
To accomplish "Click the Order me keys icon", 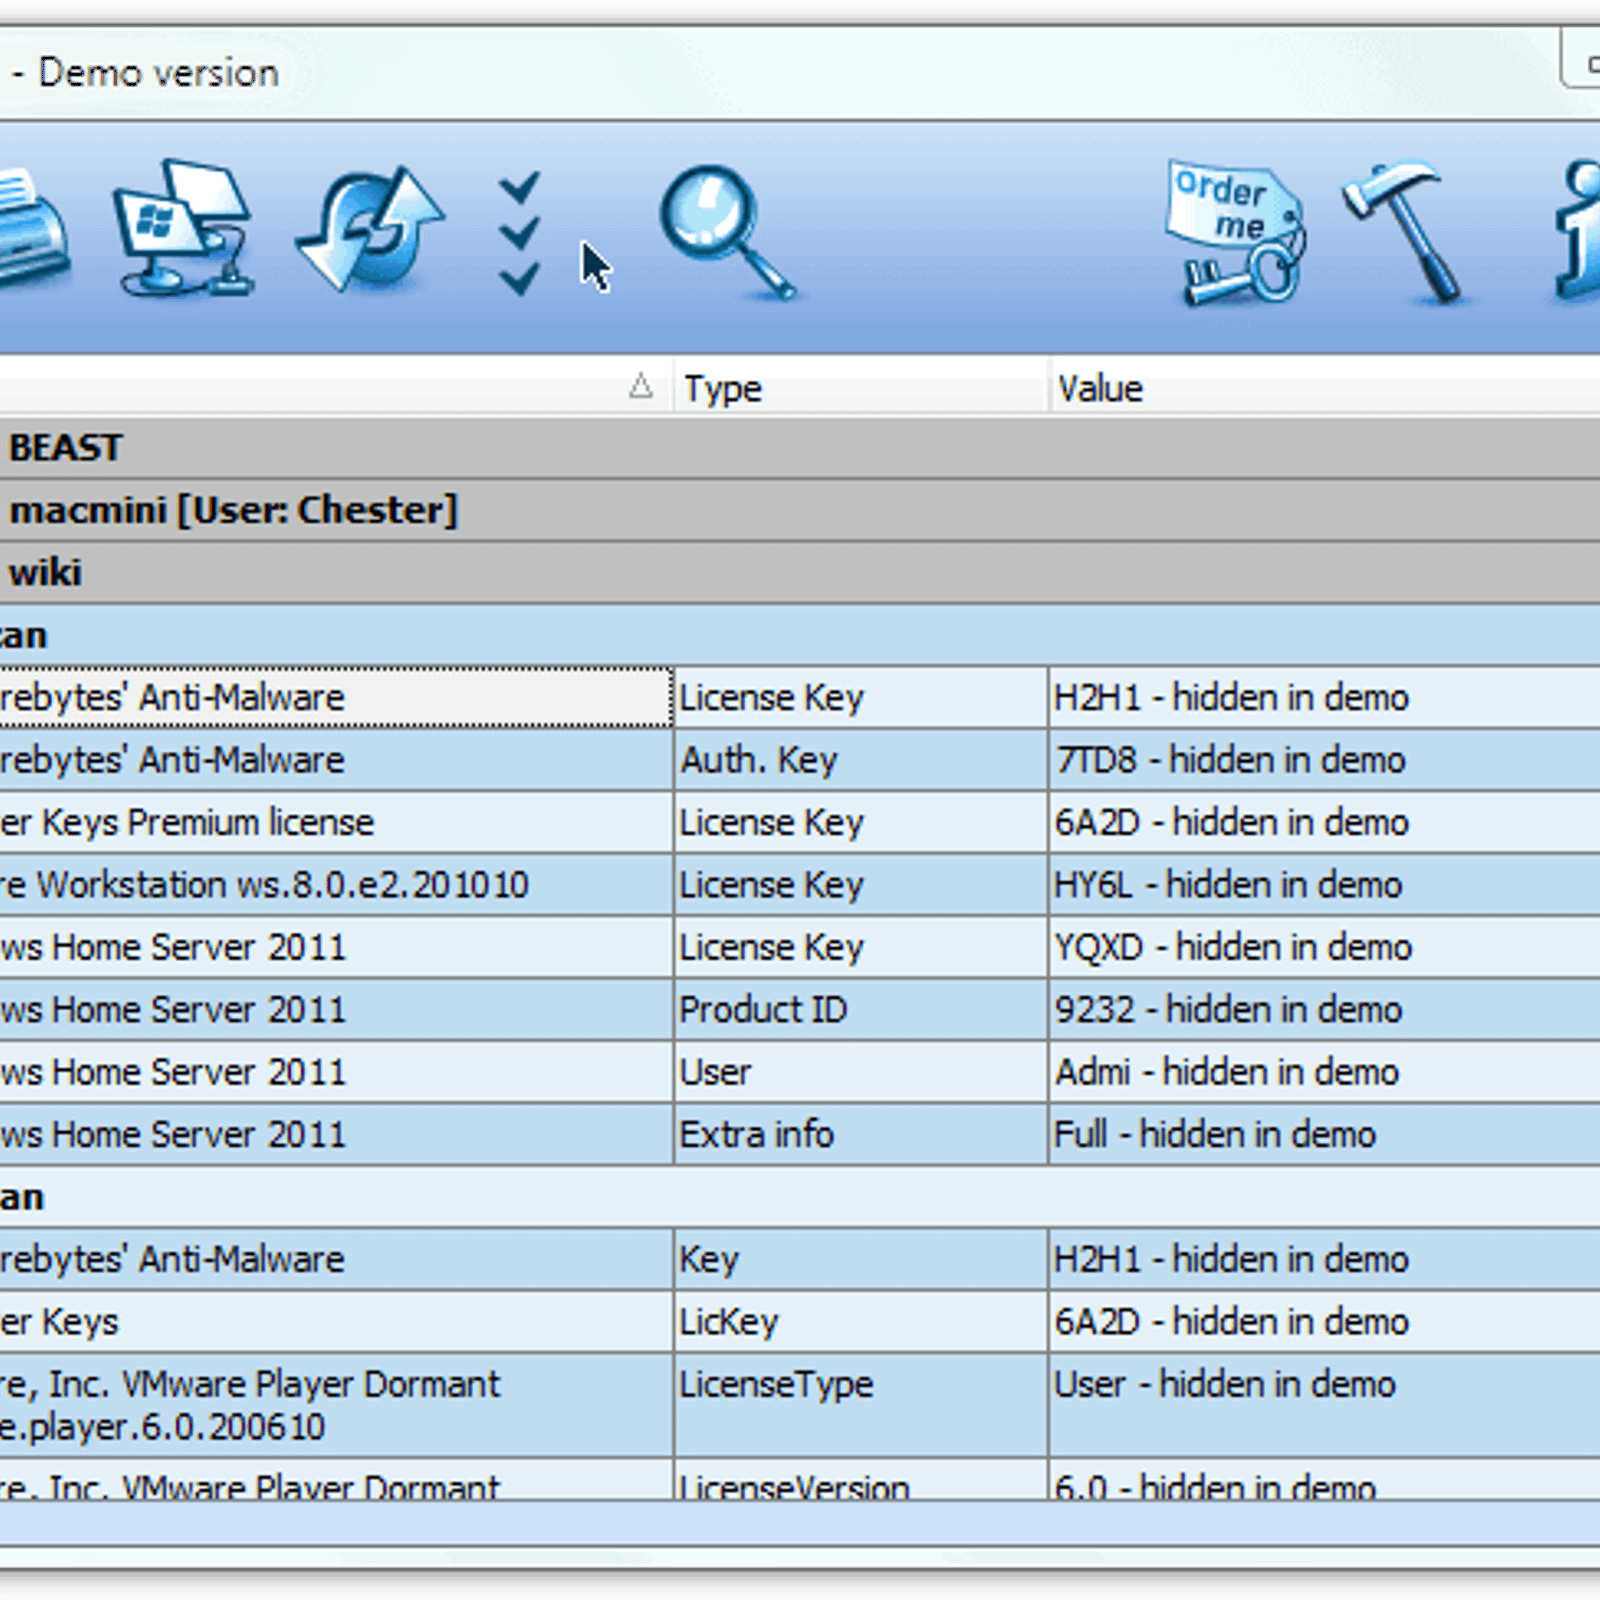I will (x=1236, y=232).
